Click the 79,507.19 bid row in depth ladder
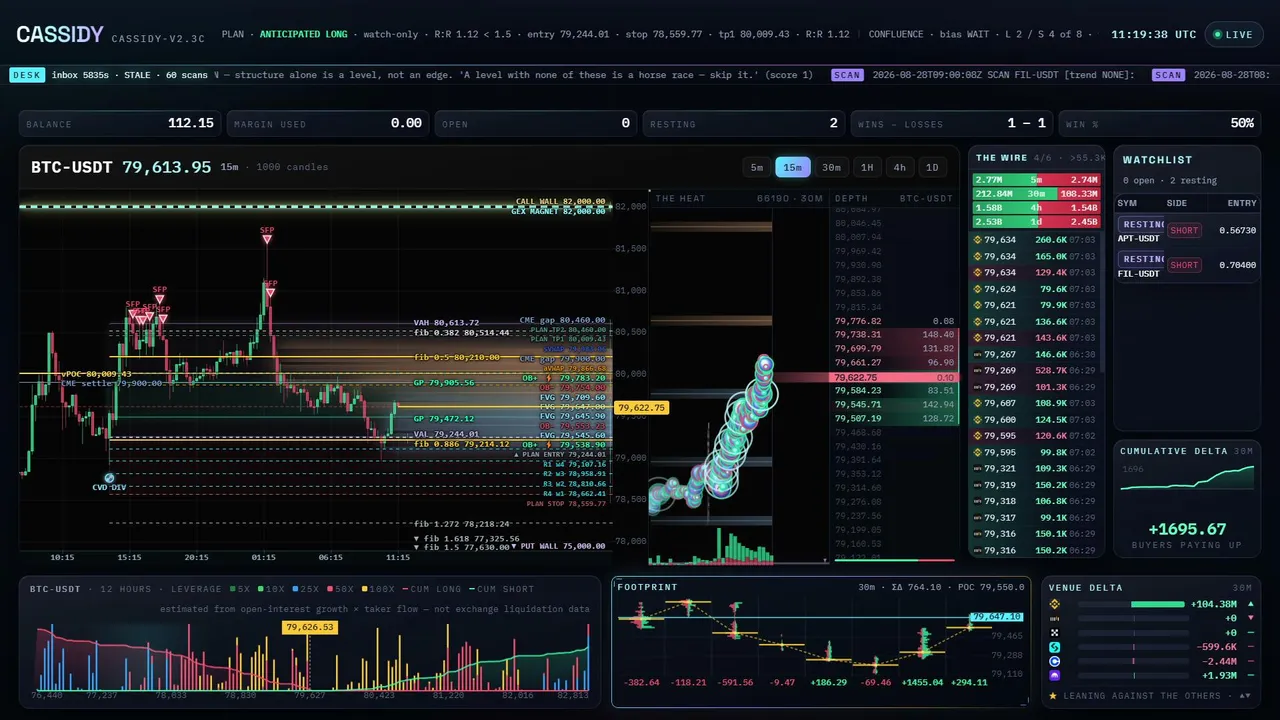 click(895, 418)
